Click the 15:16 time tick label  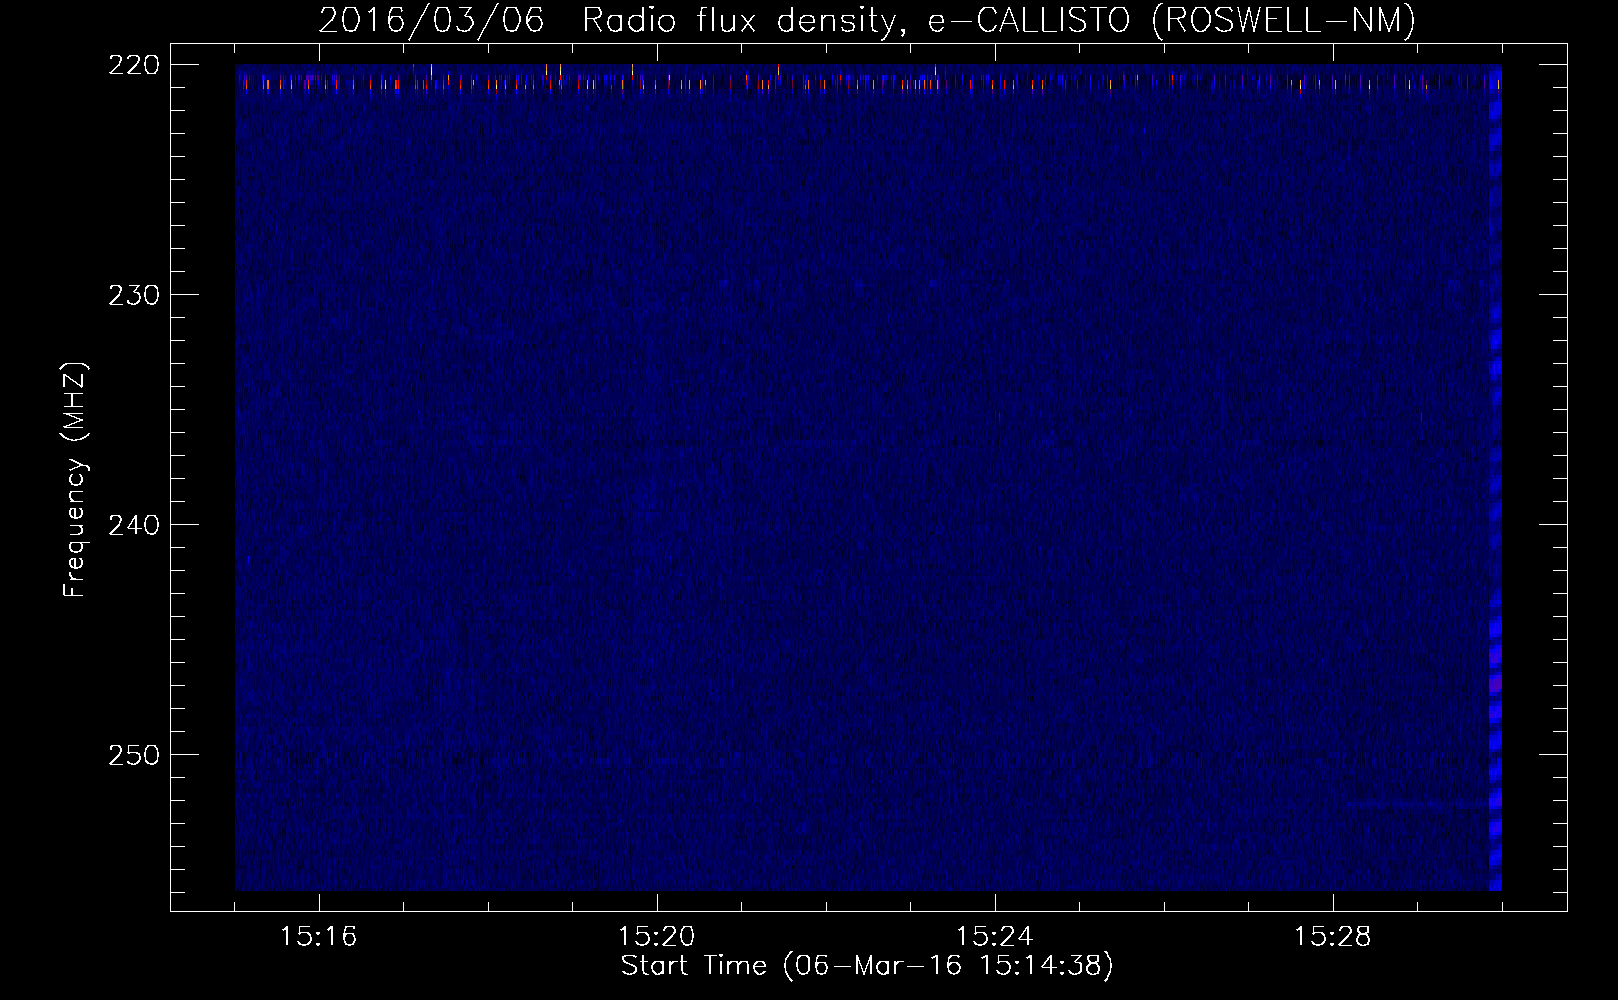[x=319, y=937]
